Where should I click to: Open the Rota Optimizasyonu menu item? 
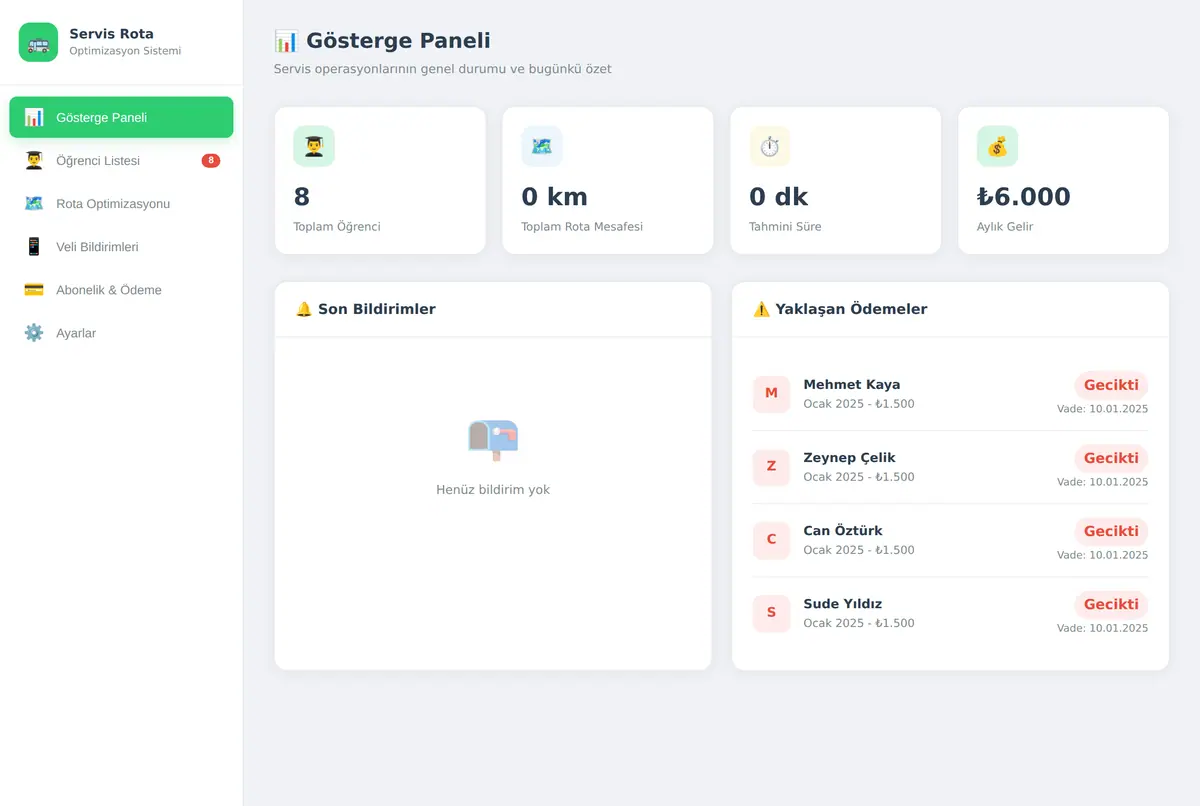tap(121, 203)
